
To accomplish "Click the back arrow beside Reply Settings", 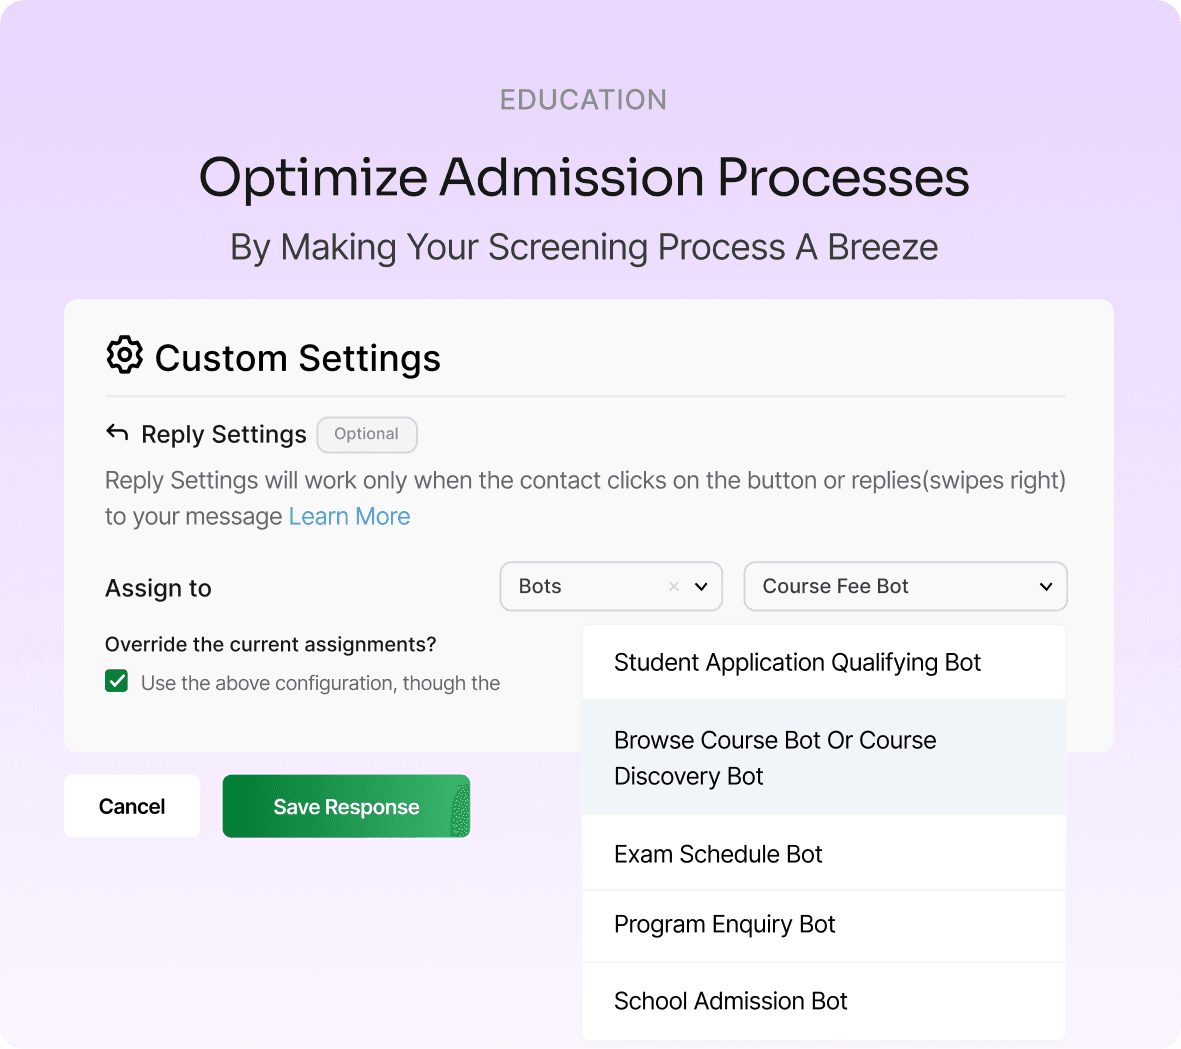I will (117, 433).
